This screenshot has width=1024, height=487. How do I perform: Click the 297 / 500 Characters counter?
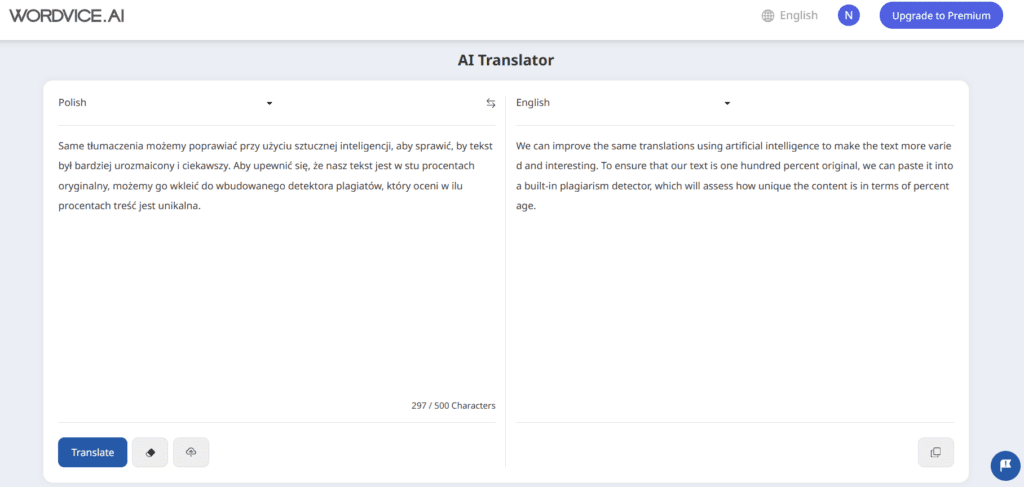(x=453, y=406)
